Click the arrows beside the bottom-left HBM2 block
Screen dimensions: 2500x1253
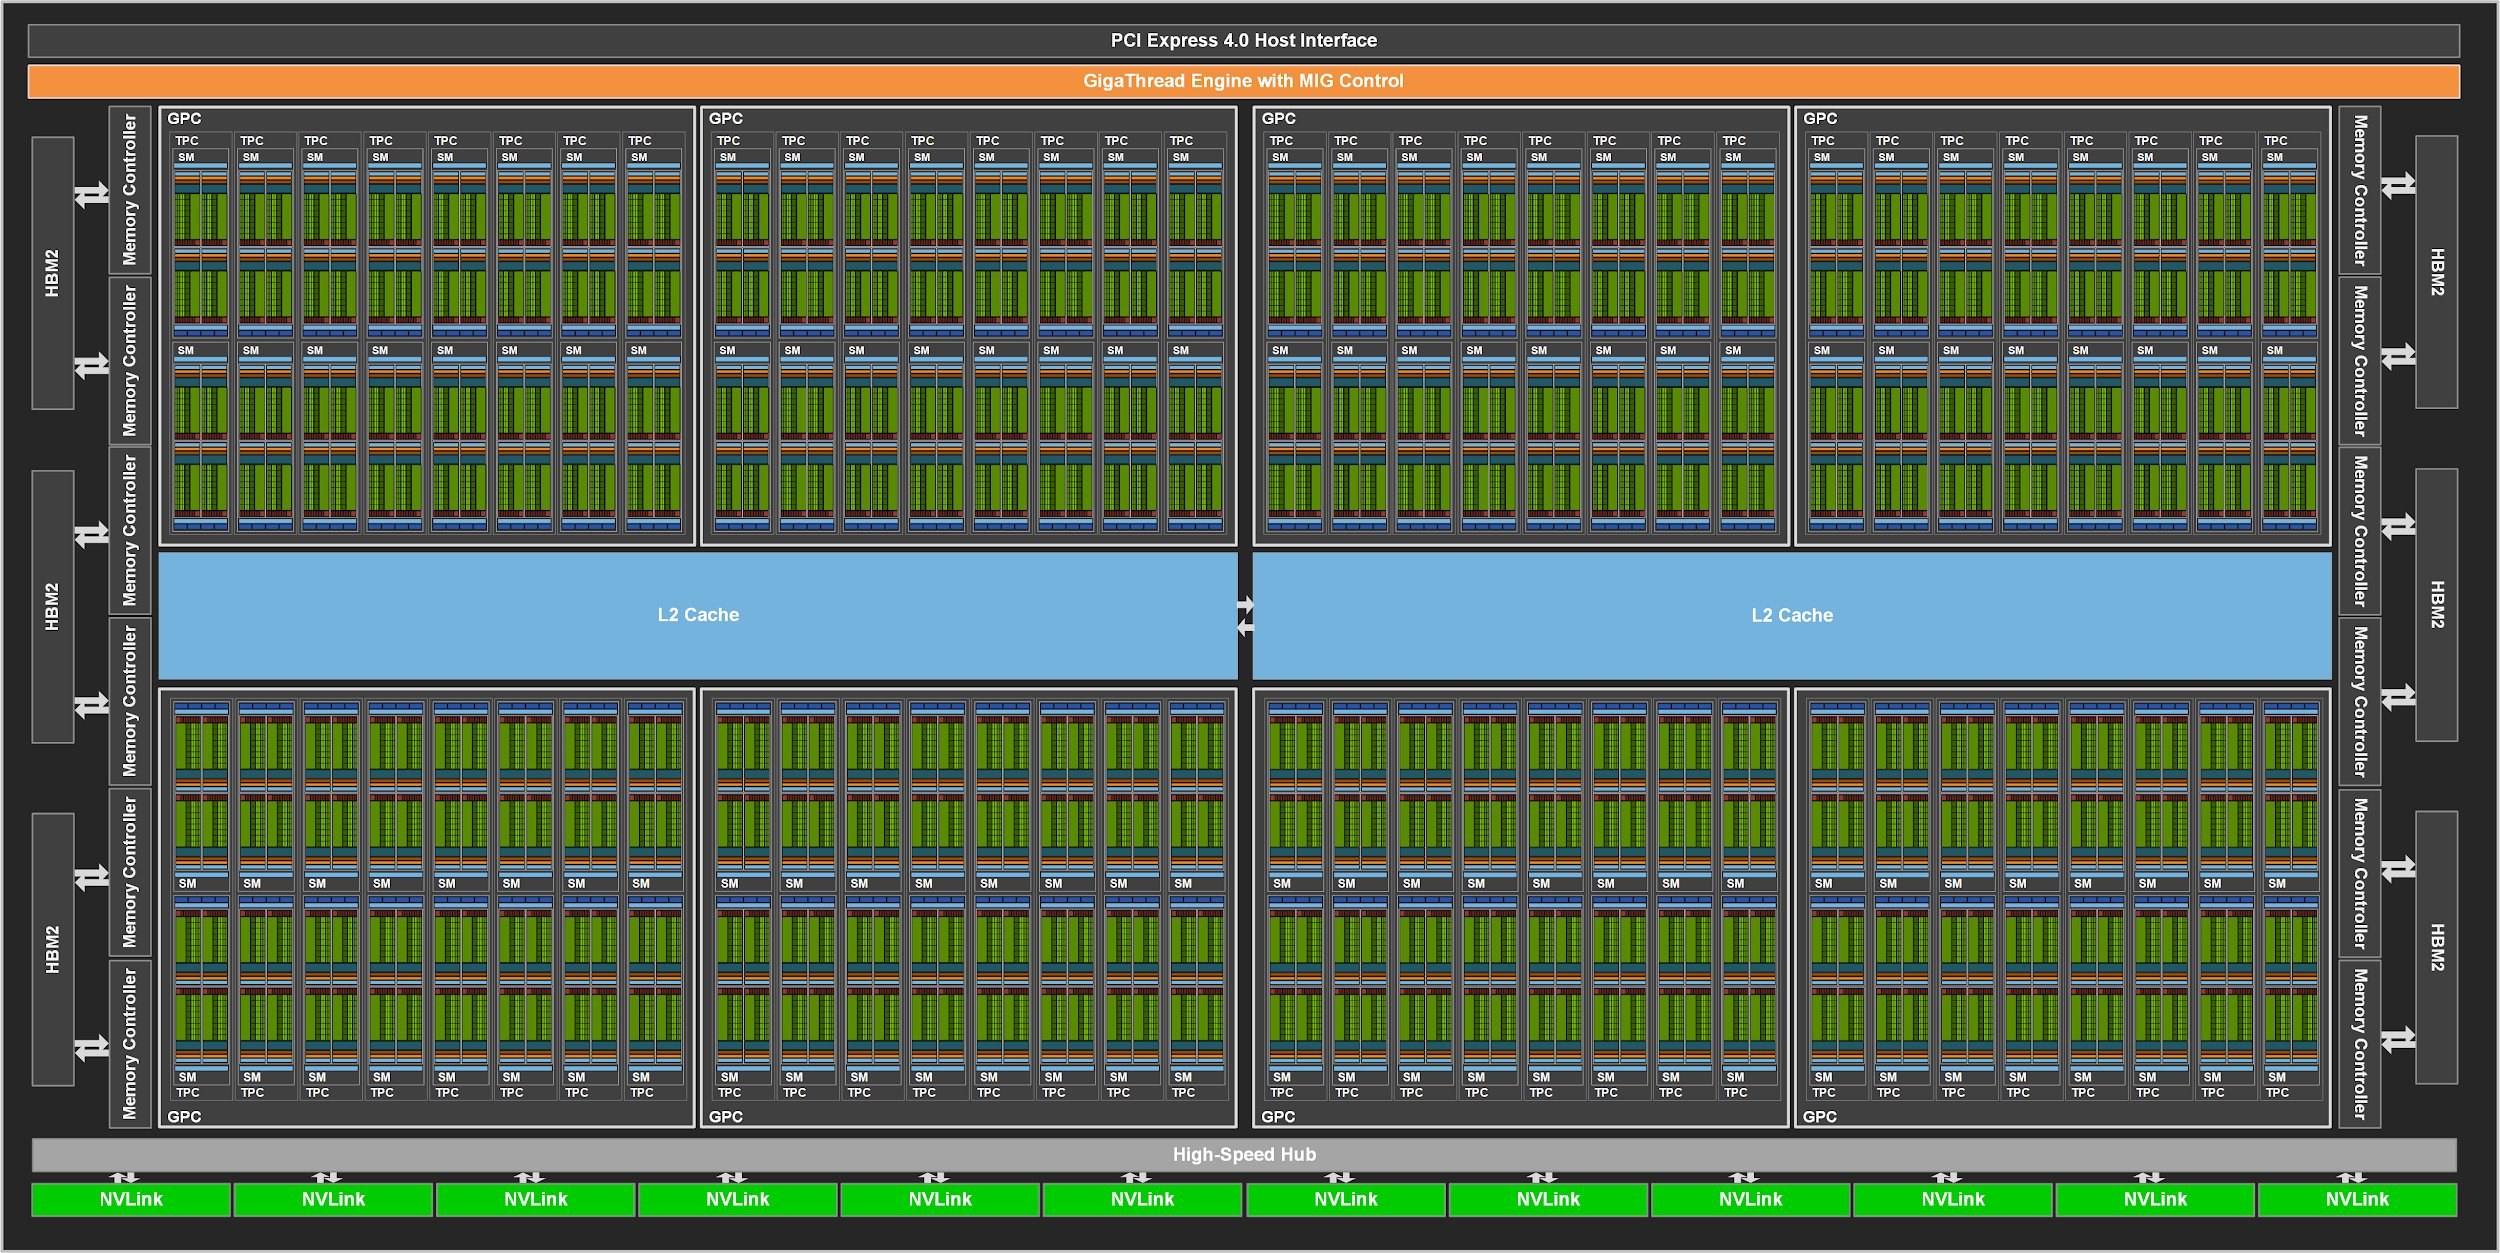tap(92, 877)
